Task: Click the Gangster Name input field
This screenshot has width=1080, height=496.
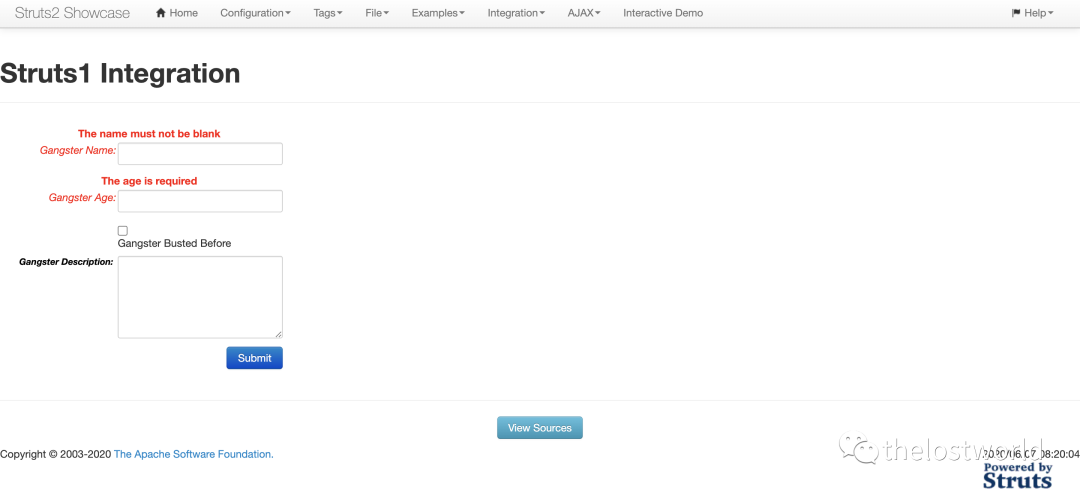Action: [200, 154]
